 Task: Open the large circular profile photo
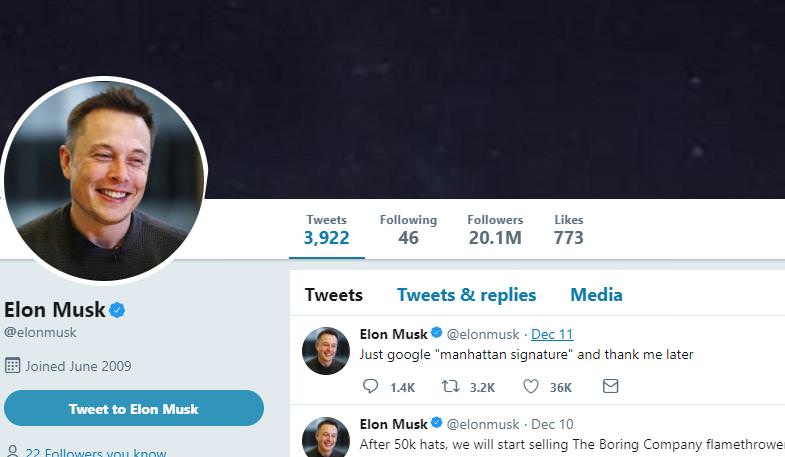[x=104, y=180]
